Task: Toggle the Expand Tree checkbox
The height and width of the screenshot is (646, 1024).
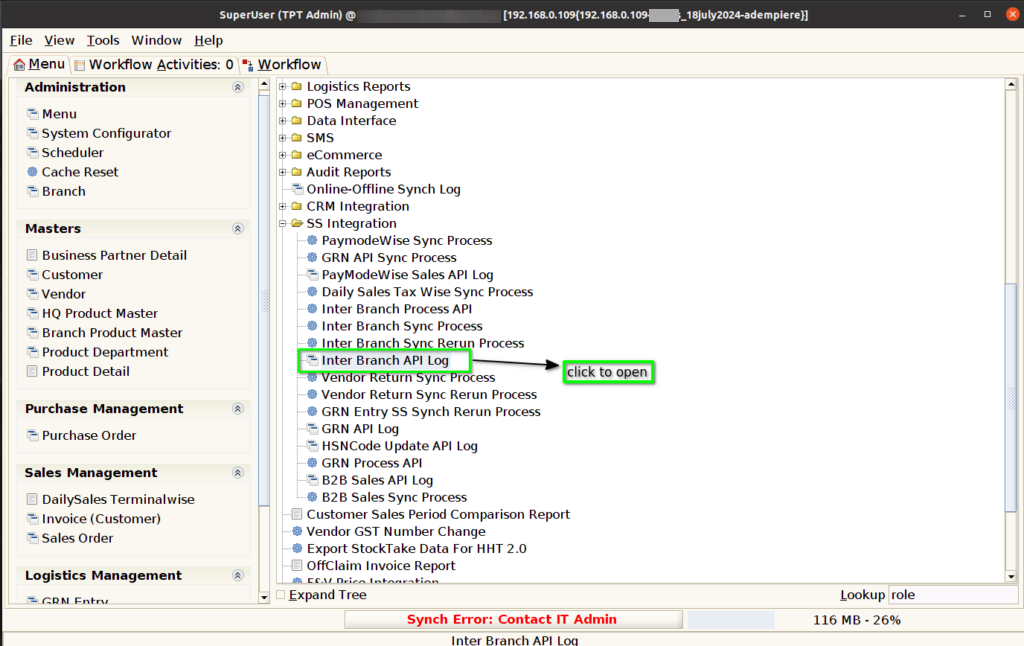Action: 281,594
